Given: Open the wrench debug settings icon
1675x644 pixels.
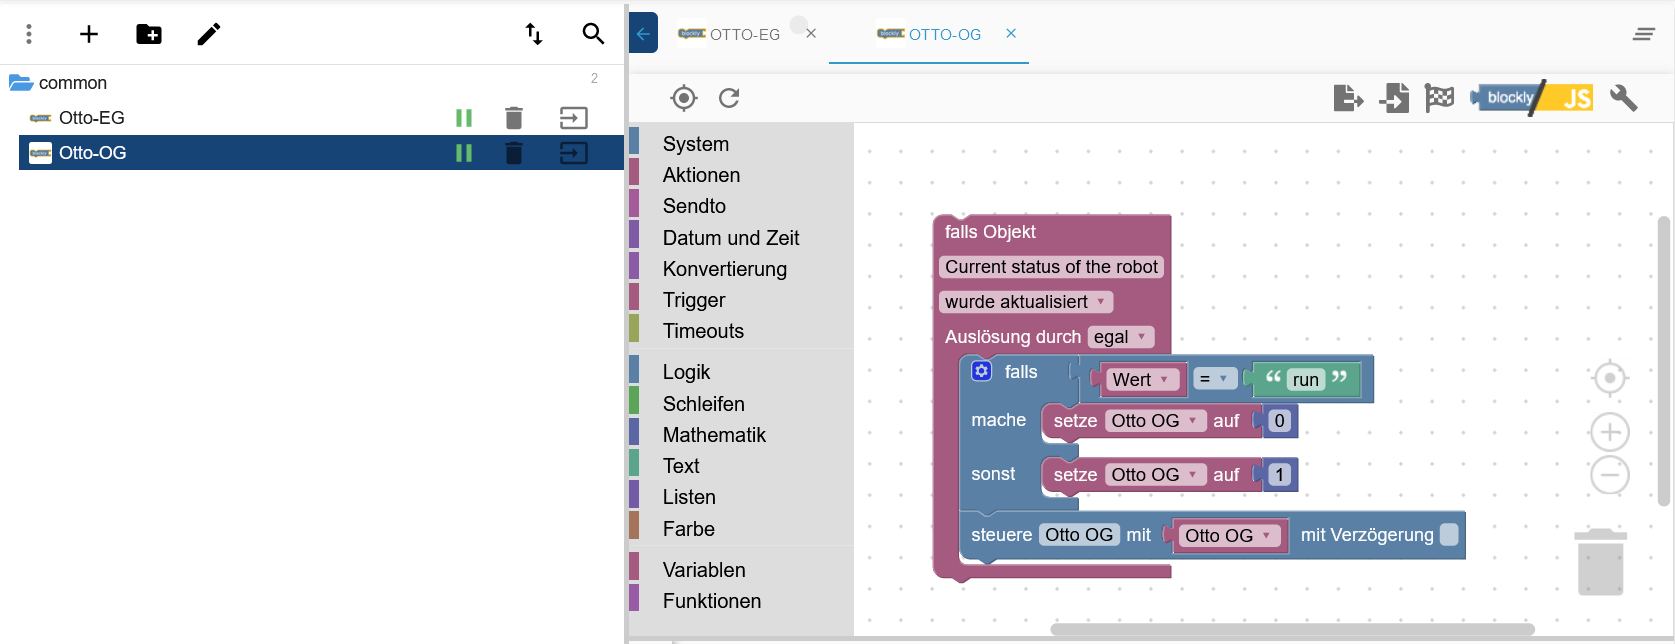Looking at the screenshot, I should (x=1623, y=98).
